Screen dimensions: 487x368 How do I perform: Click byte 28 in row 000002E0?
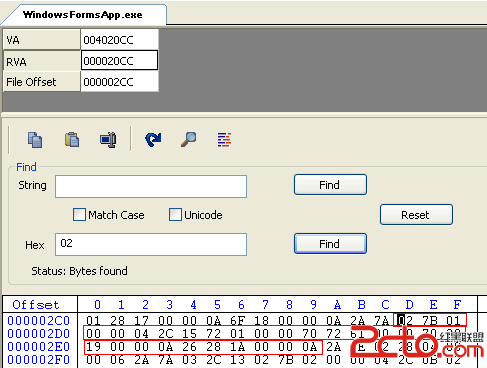[213, 347]
